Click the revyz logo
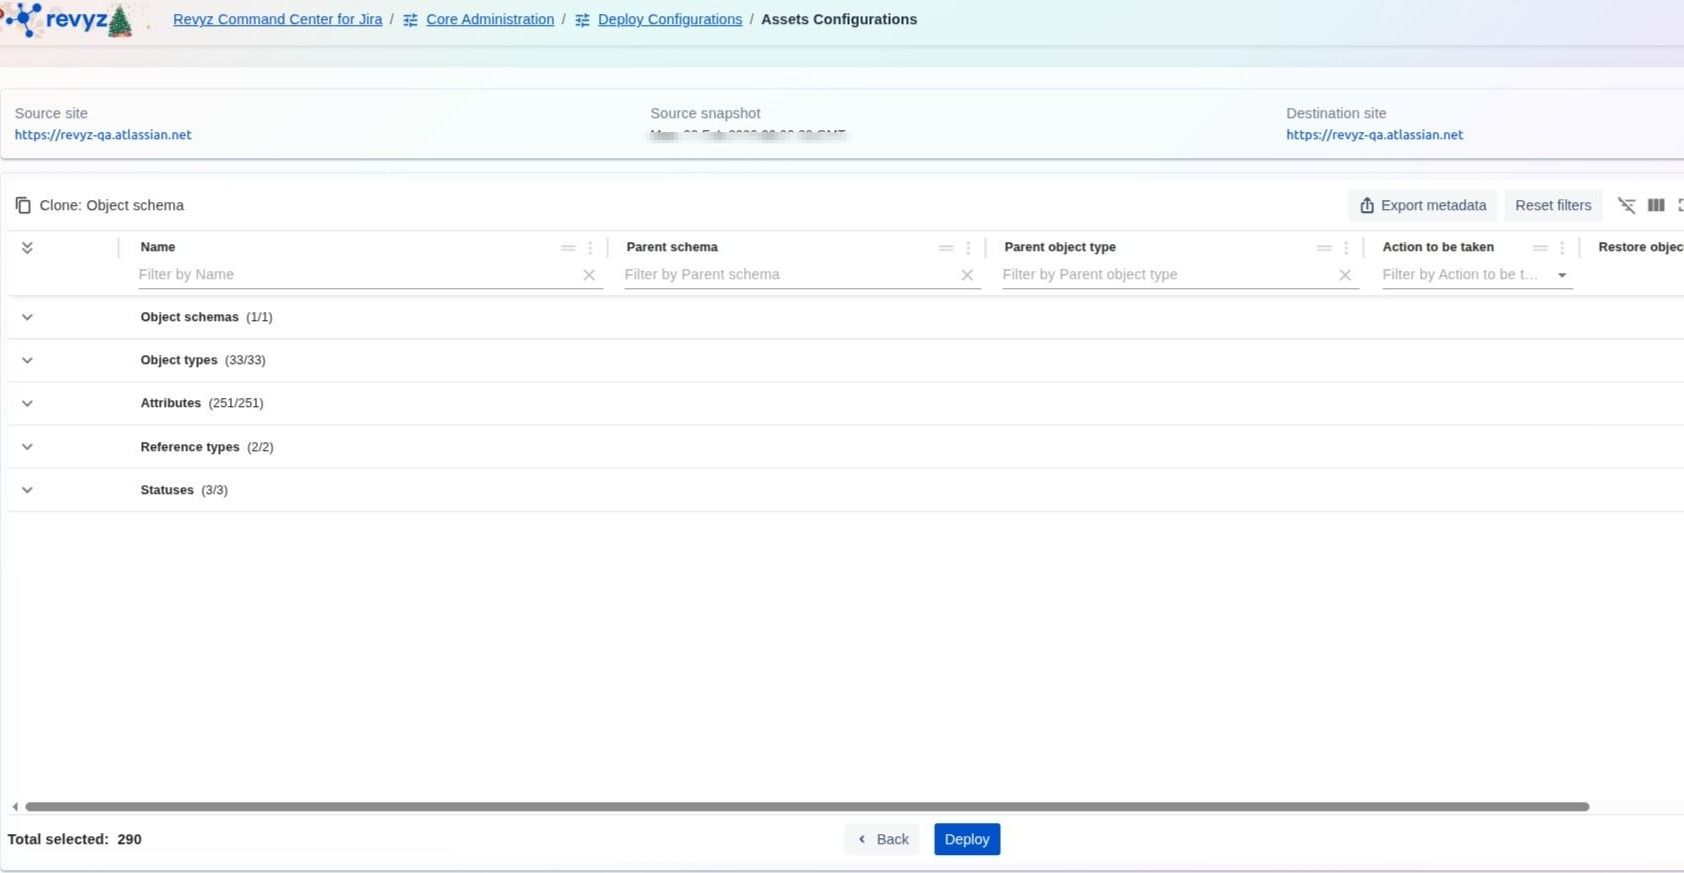 70,20
